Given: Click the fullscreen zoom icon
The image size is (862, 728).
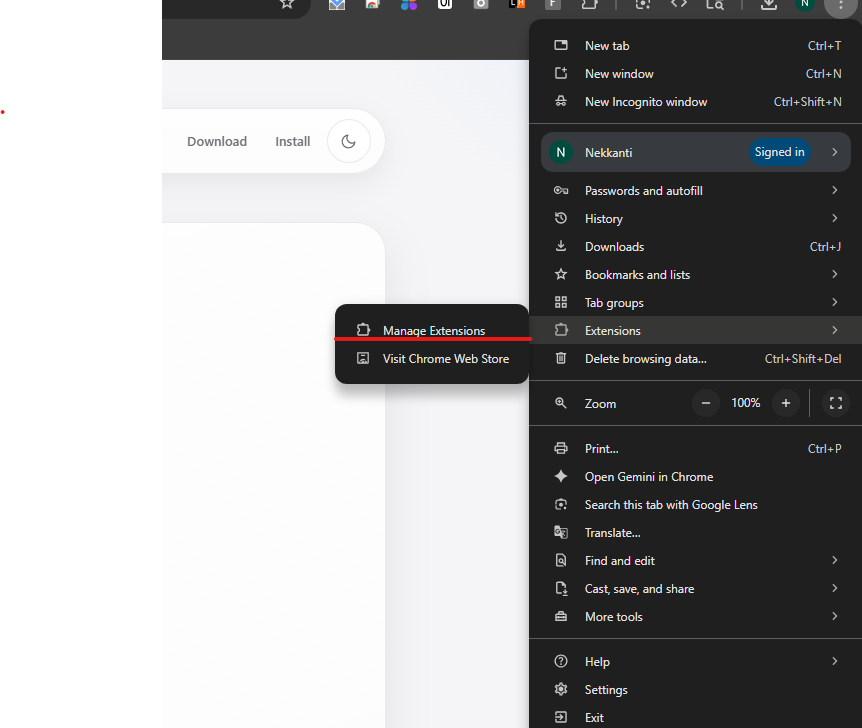Looking at the screenshot, I should (x=835, y=403).
